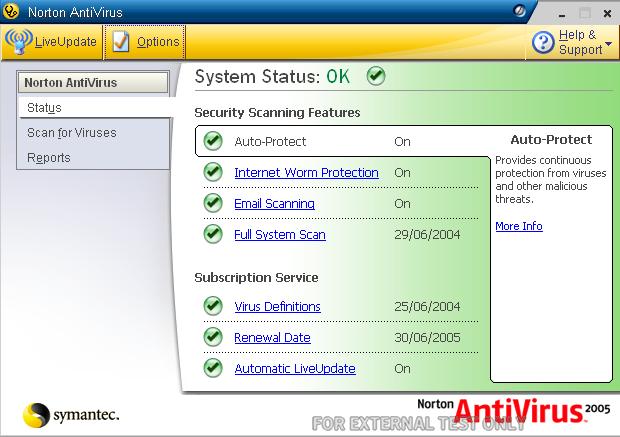This screenshot has width=620, height=437.
Task: Open the Renewal Date link
Action: [x=272, y=338]
